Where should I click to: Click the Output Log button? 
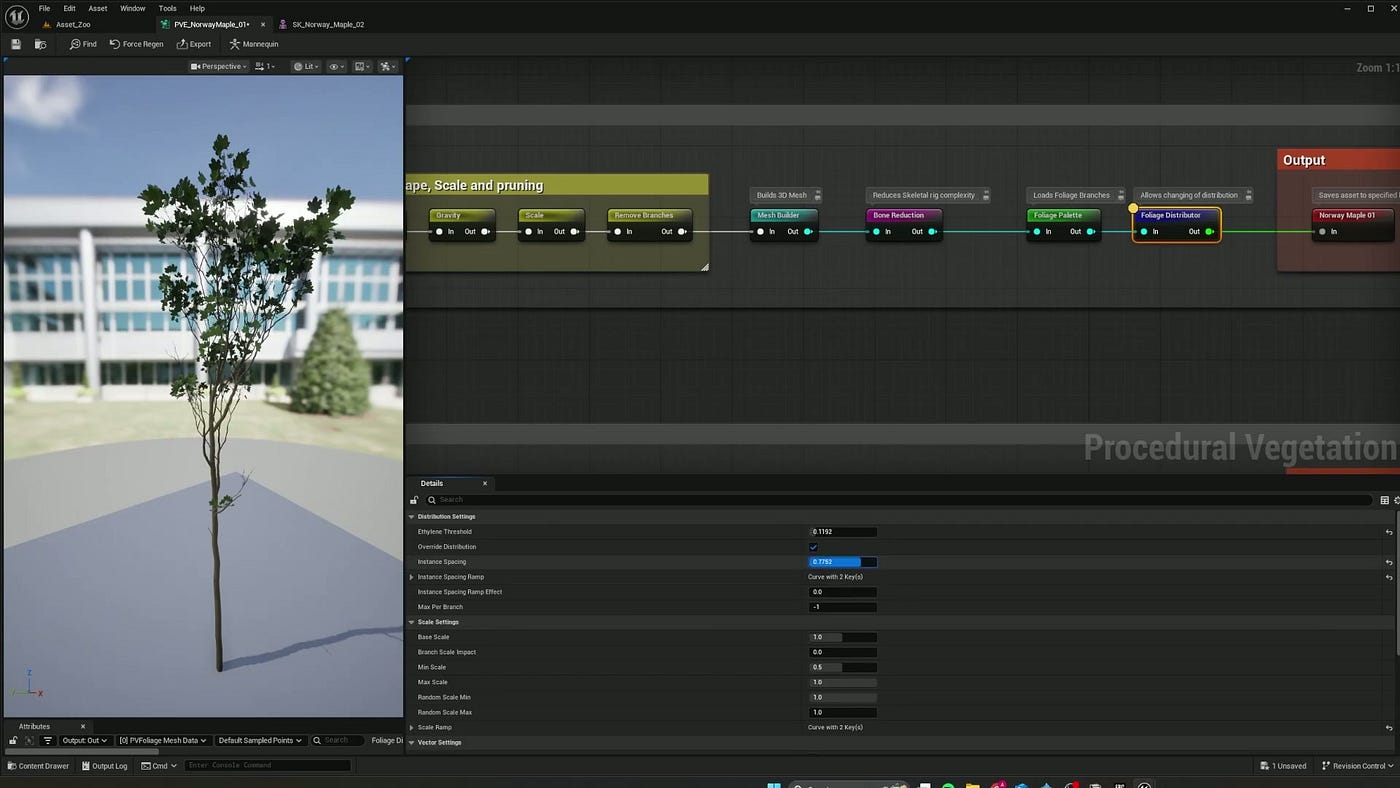coord(104,766)
